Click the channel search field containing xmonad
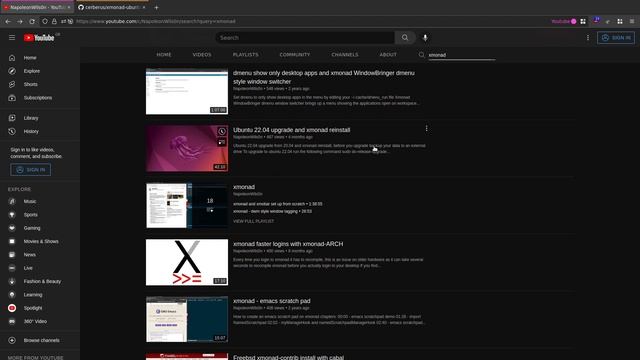Viewport: 640px width, 360px height. coord(462,55)
